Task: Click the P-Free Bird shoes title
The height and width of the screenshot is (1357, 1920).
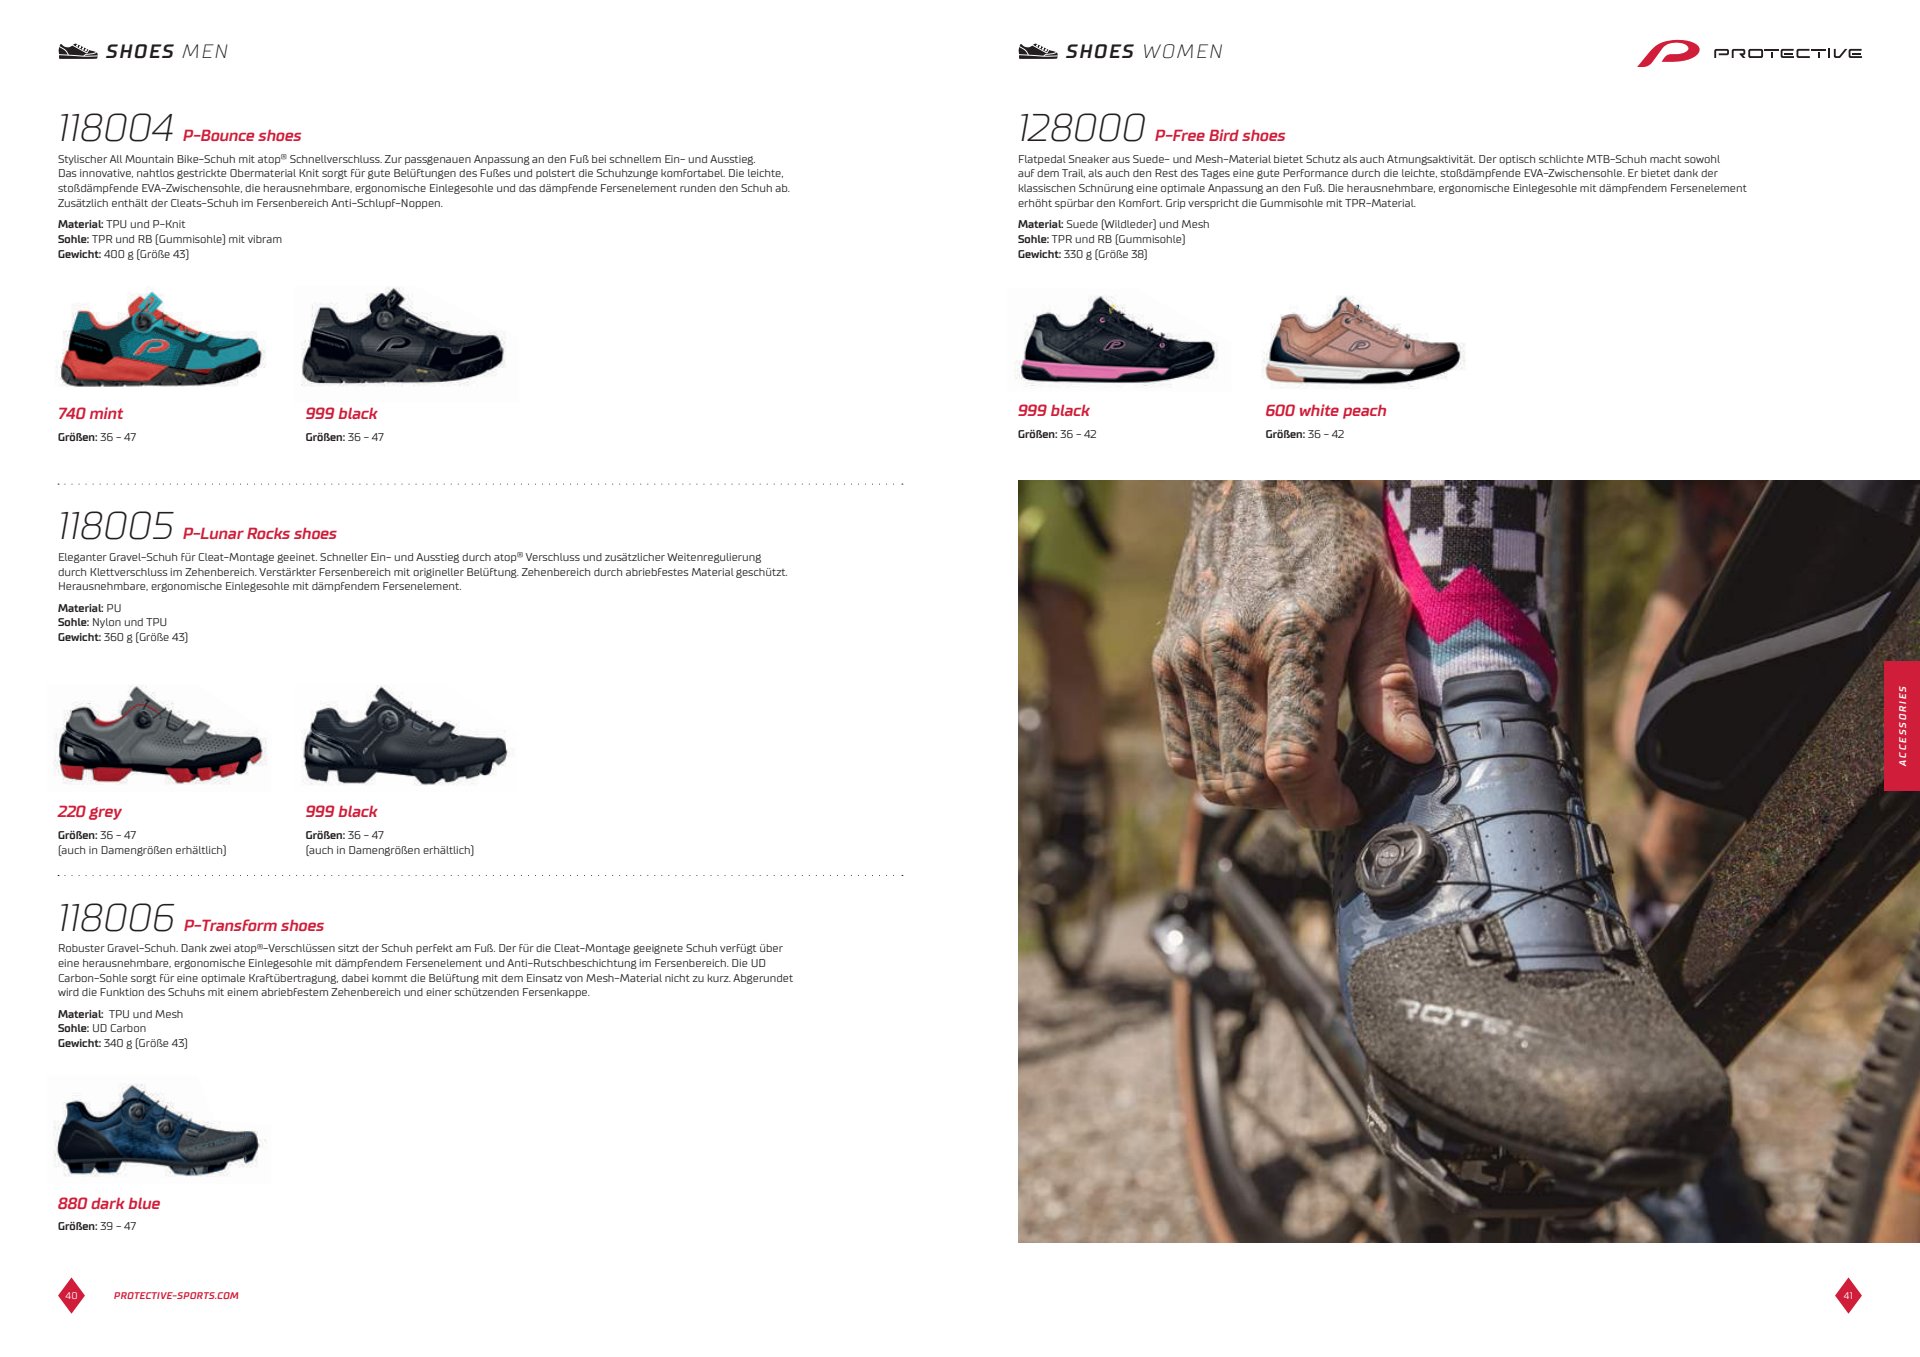Action: tap(1220, 136)
